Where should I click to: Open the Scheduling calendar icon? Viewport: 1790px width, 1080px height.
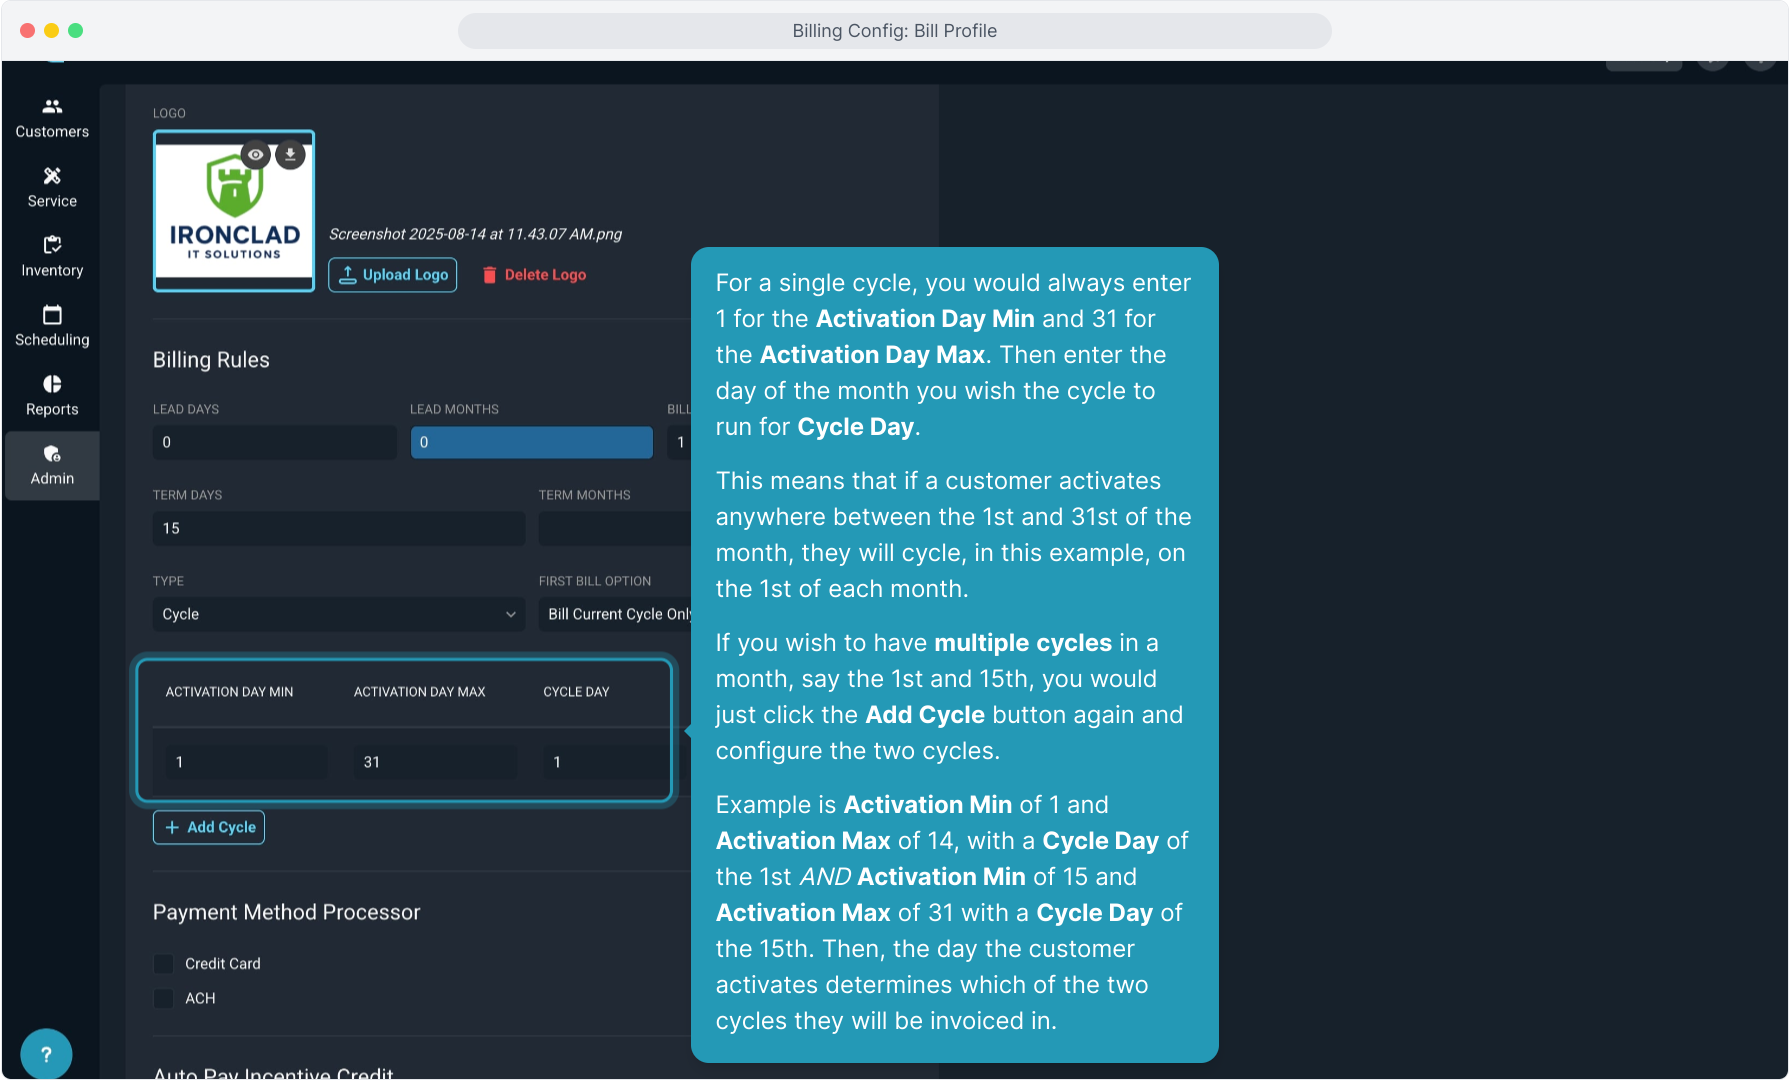coord(52,315)
